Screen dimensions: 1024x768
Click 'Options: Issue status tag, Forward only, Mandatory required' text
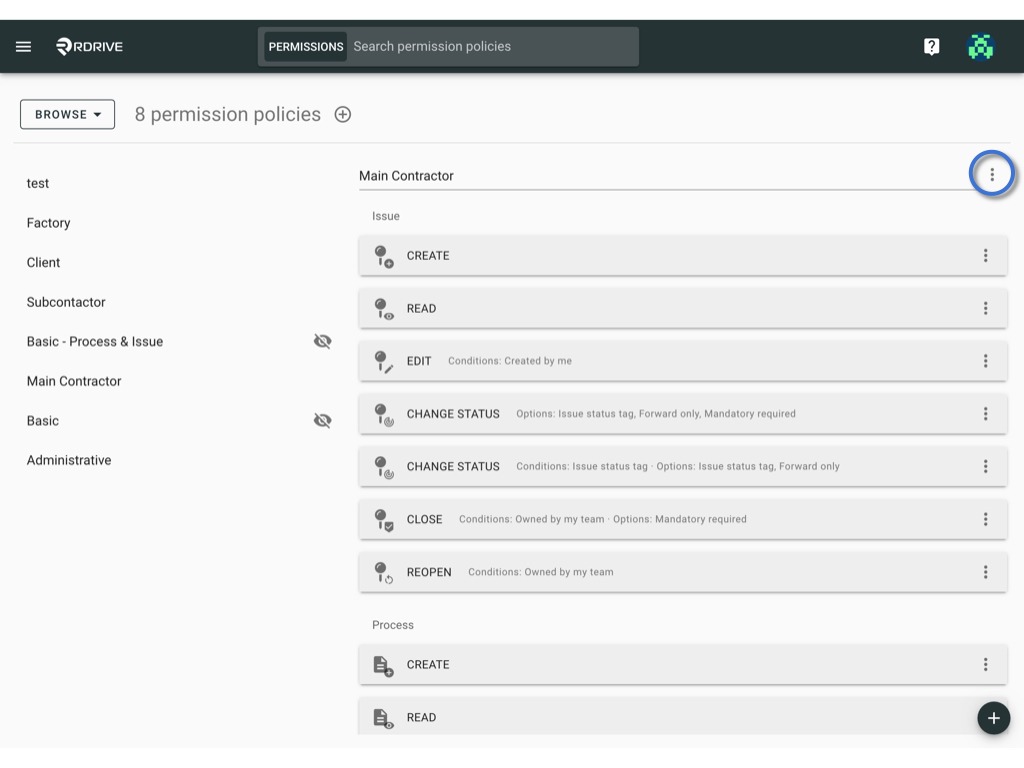point(656,414)
